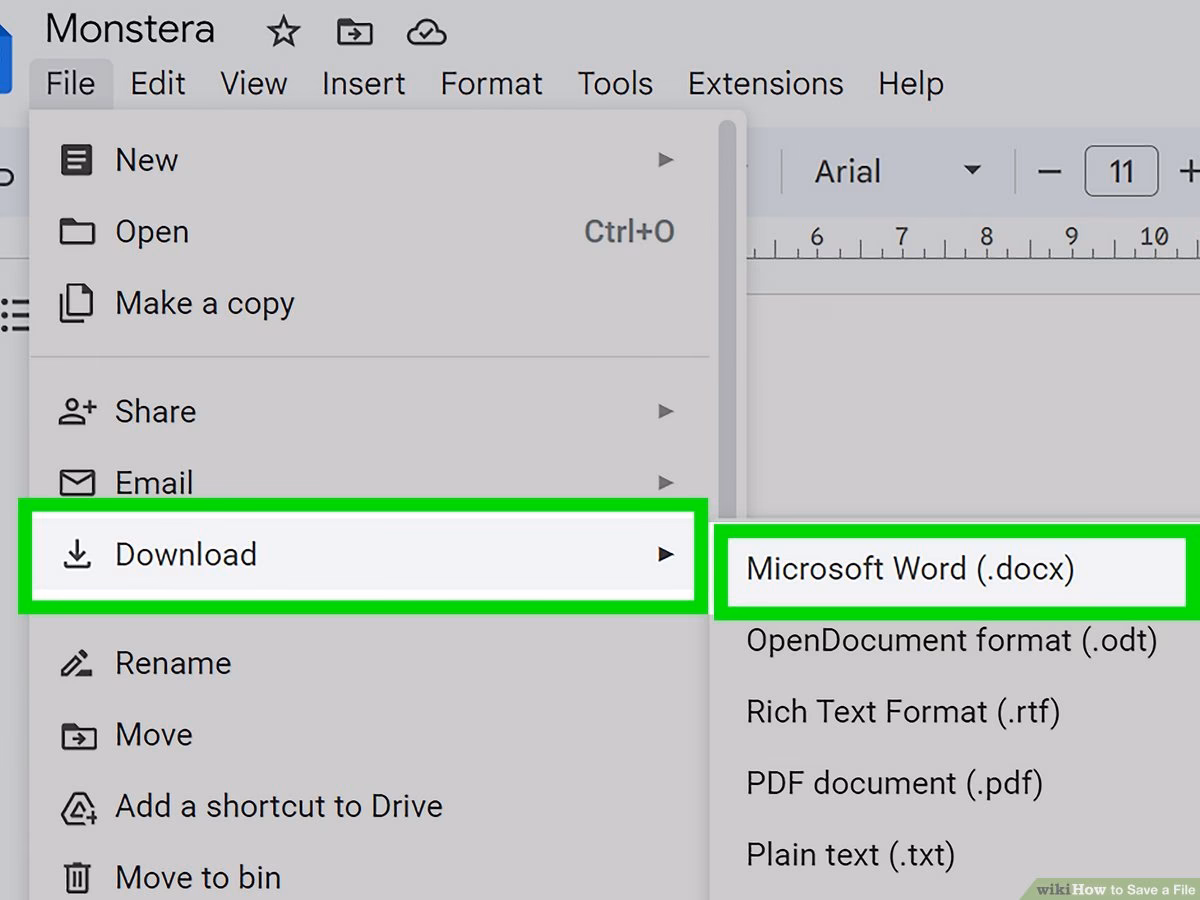Image resolution: width=1200 pixels, height=900 pixels.
Task: Click the Open folder icon
Action: pyautogui.click(x=77, y=232)
